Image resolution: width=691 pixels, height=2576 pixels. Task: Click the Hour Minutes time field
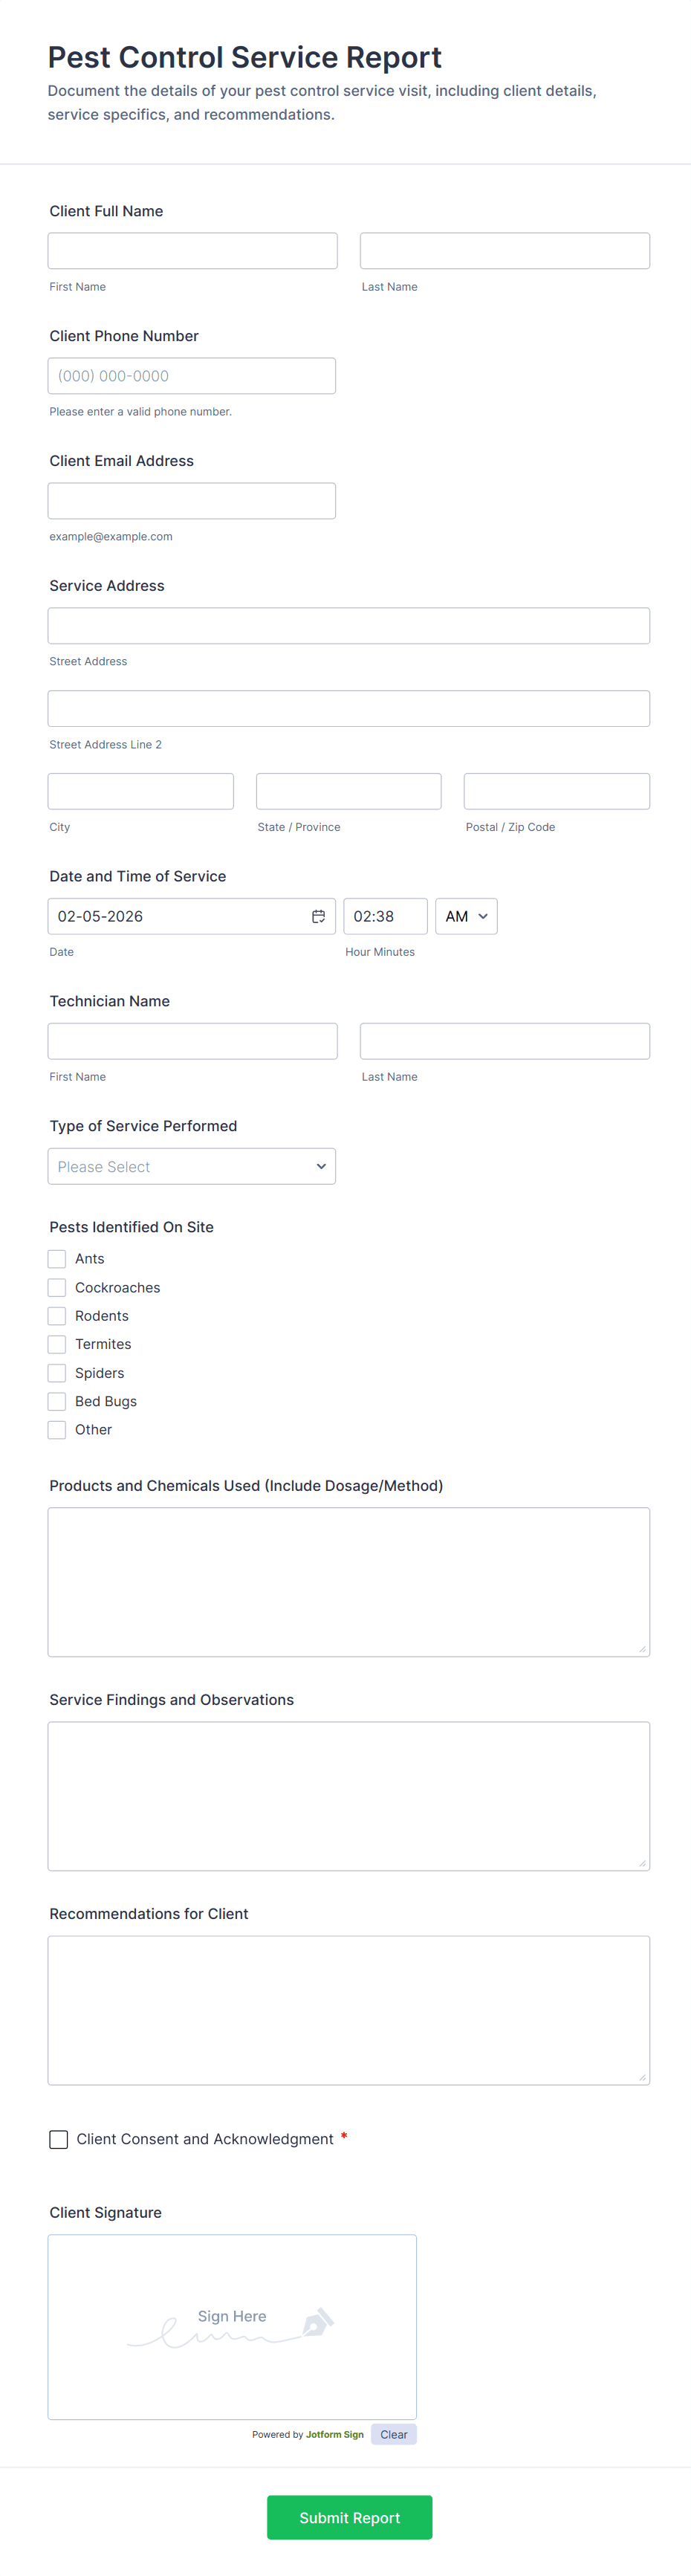point(385,916)
